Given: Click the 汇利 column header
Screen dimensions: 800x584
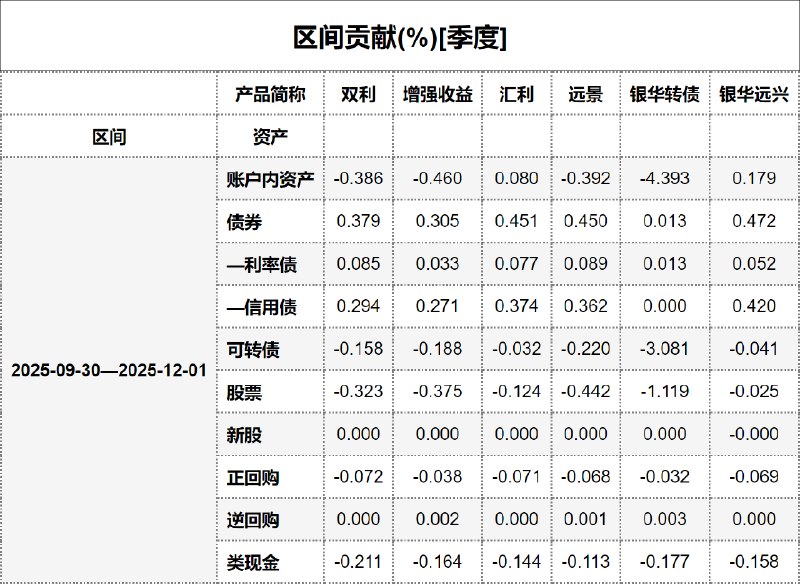Looking at the screenshot, I should [x=517, y=95].
